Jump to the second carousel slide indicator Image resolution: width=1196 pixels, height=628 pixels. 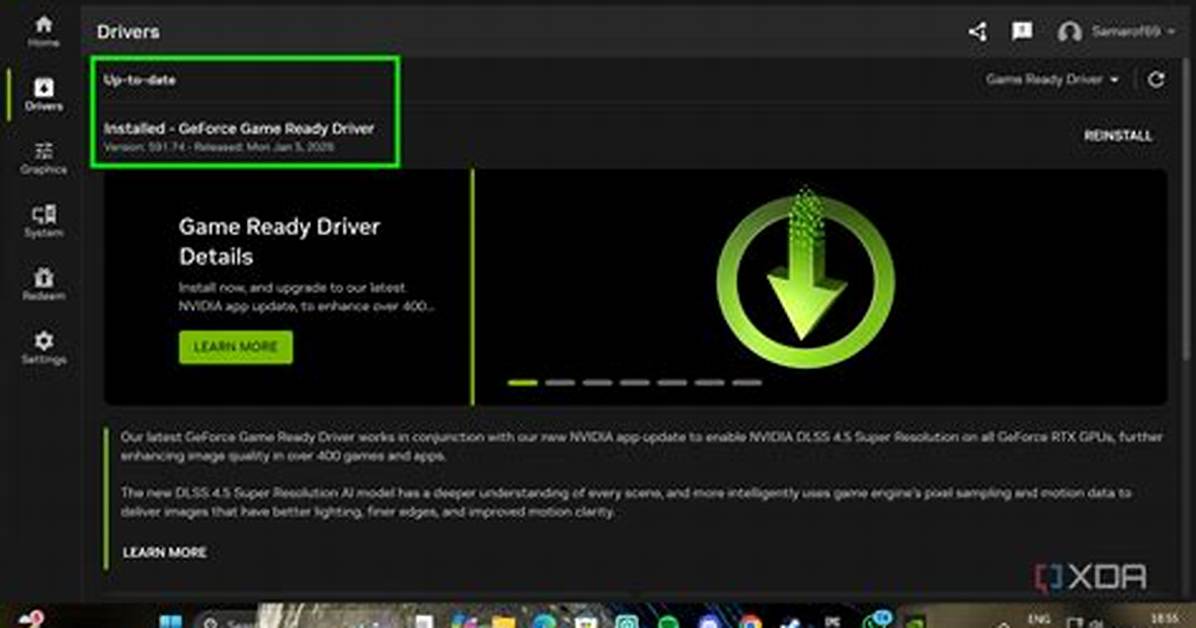click(x=560, y=382)
